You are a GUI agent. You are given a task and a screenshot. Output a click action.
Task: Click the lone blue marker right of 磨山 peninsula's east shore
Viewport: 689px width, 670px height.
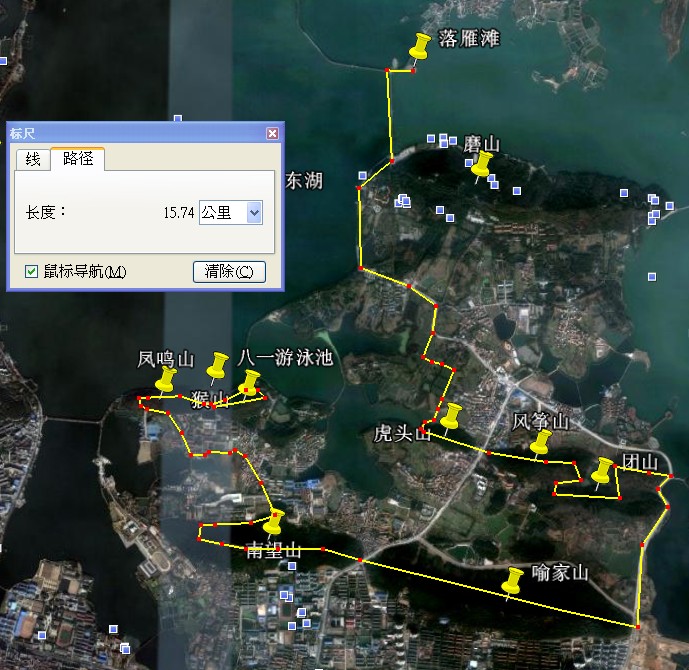[x=652, y=277]
